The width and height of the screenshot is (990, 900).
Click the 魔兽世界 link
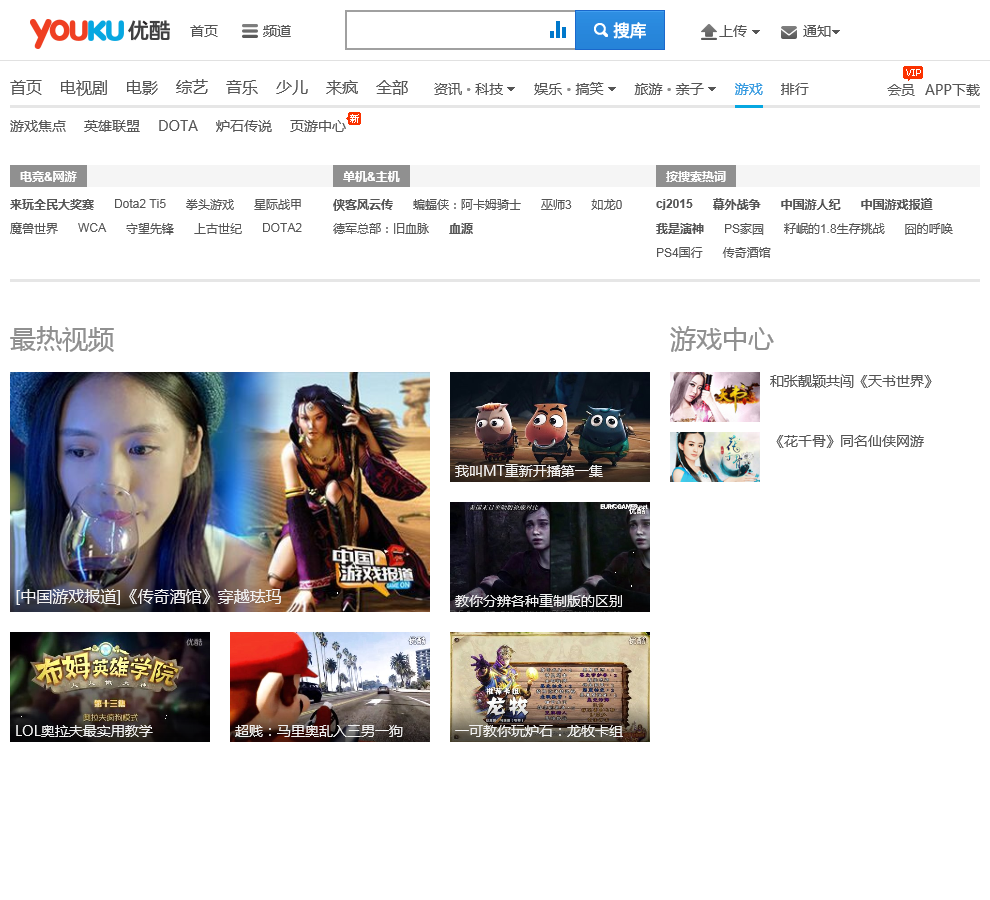click(x=34, y=229)
